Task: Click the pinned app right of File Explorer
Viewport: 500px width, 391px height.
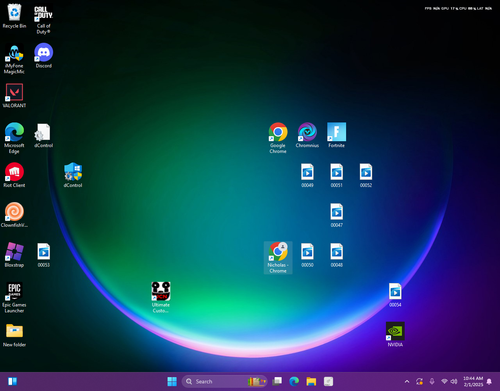Action: click(328, 381)
